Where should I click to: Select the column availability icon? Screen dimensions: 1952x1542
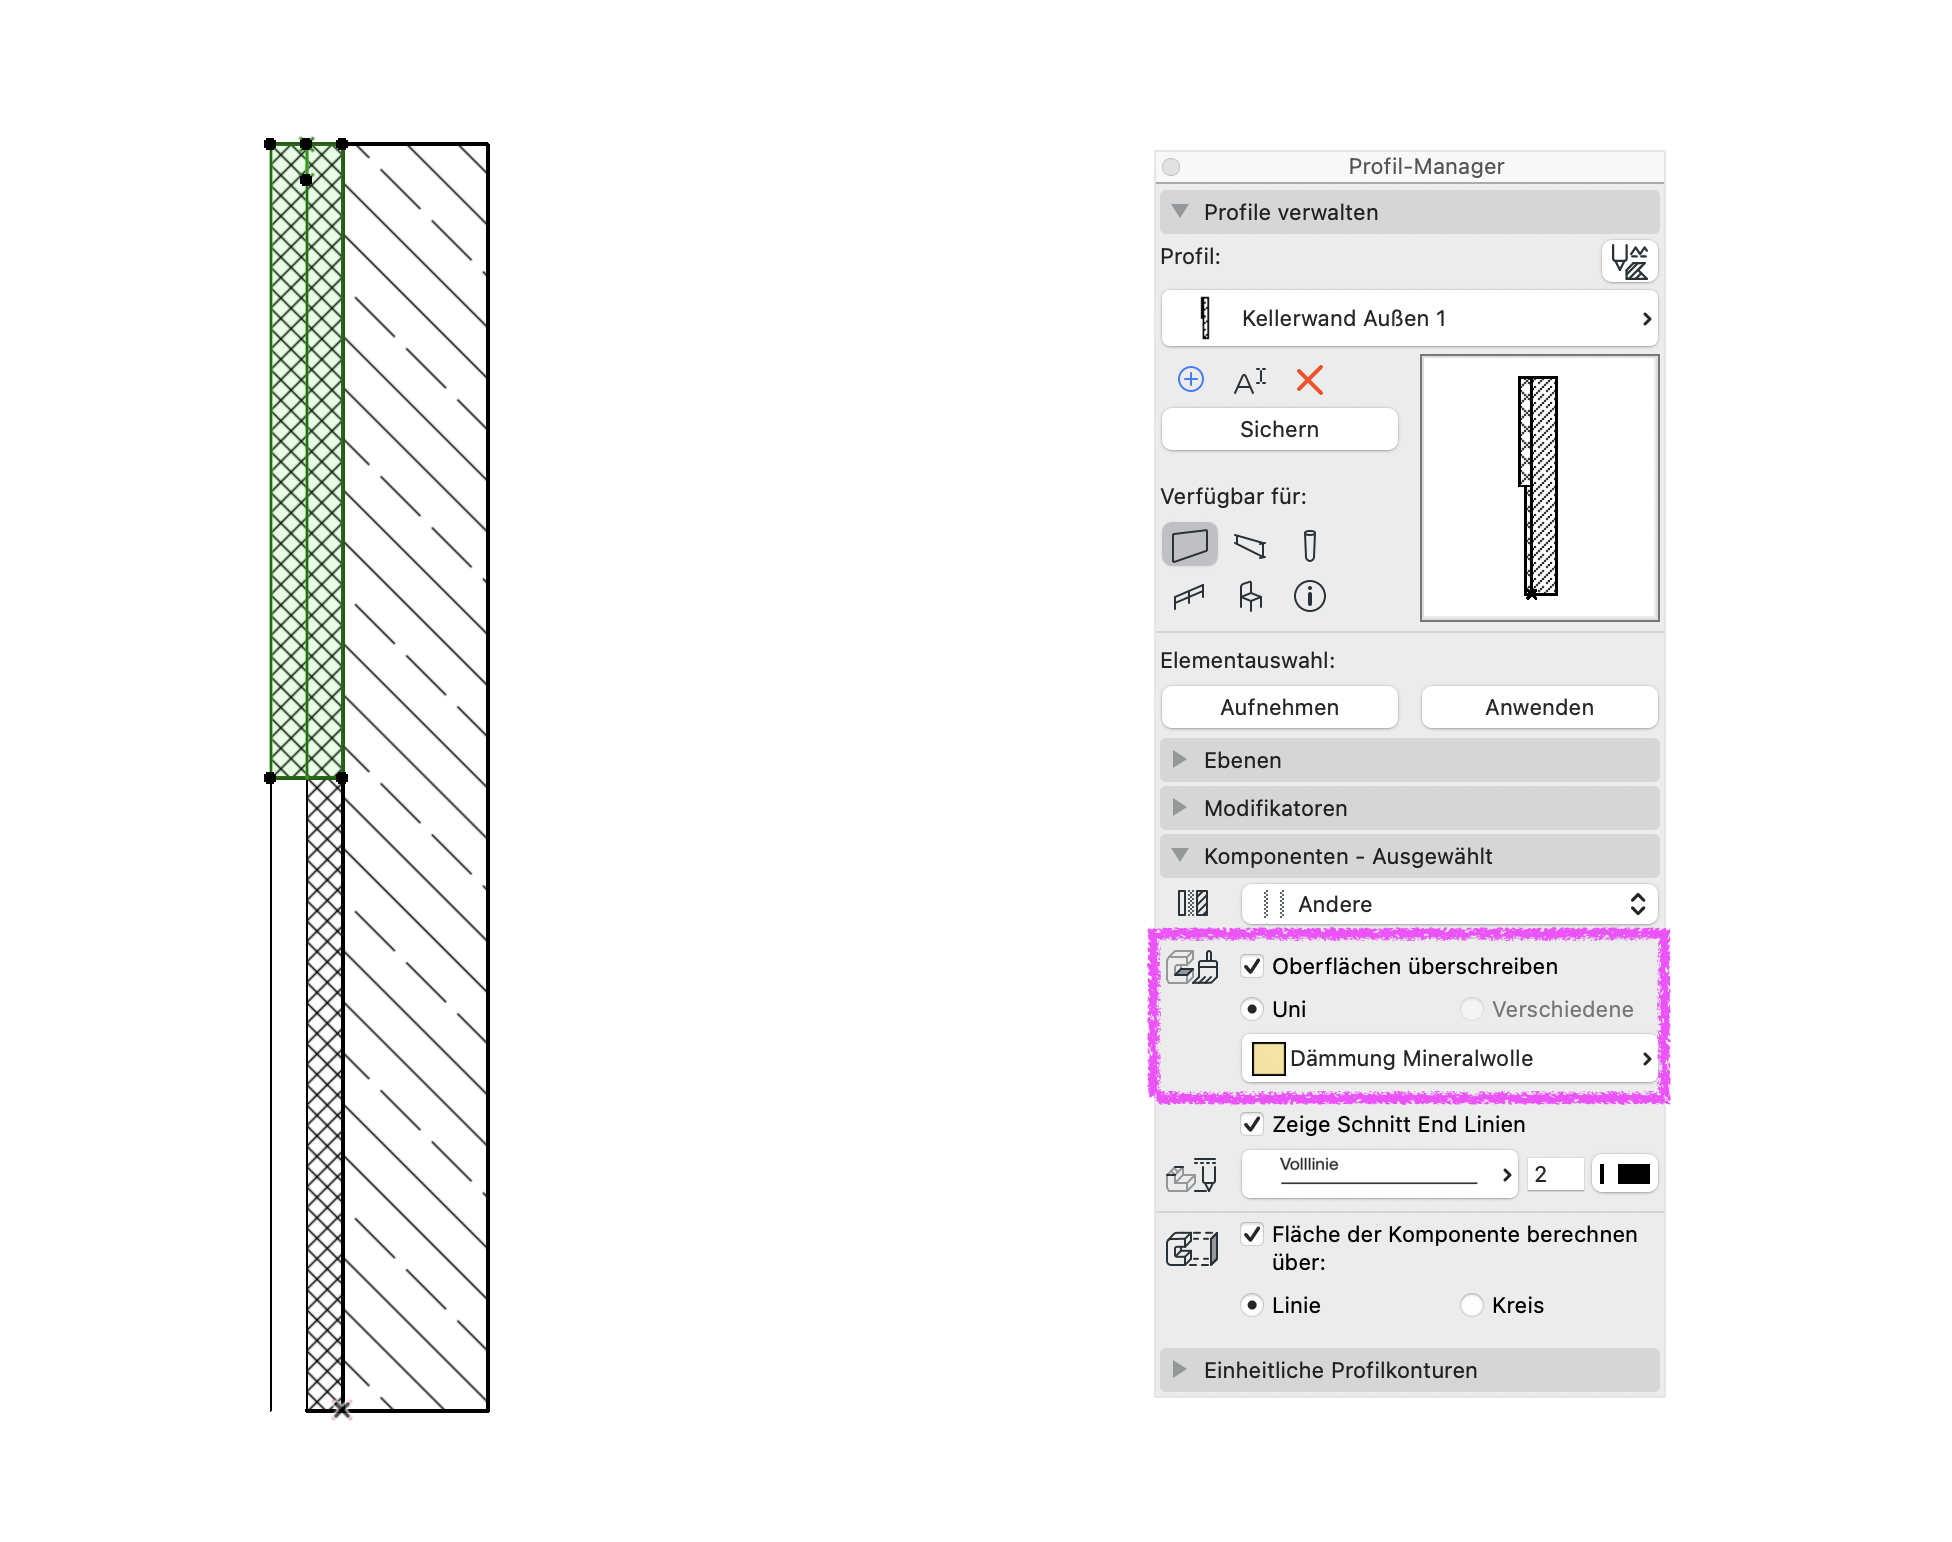click(x=1310, y=545)
